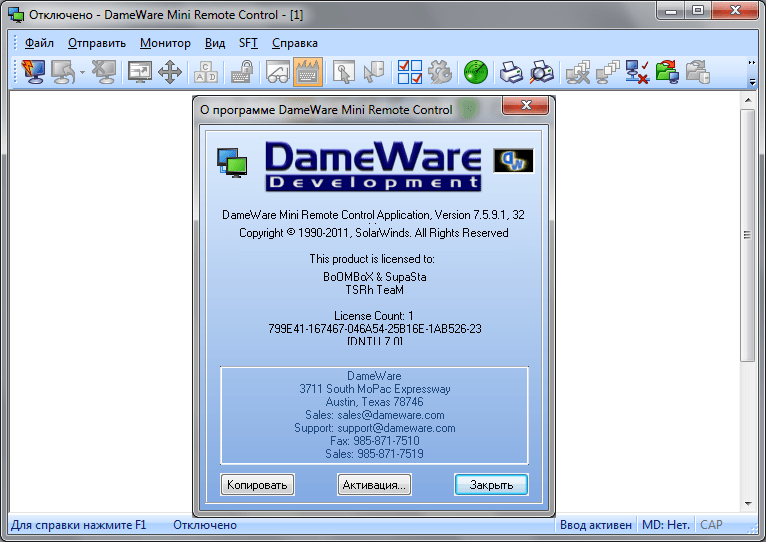
Task: Click the BoOMBoX & SupaSta licensee text
Action: pos(375,277)
